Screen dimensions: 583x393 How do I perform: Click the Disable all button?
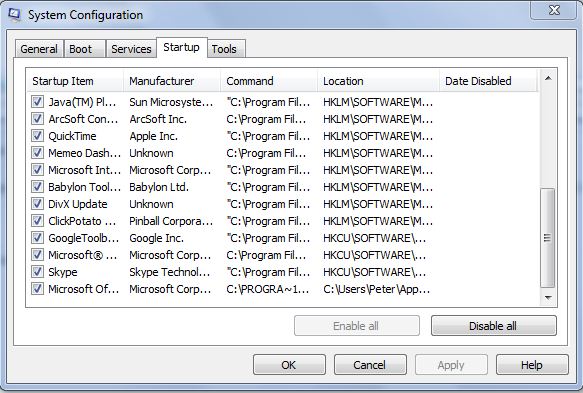(494, 326)
